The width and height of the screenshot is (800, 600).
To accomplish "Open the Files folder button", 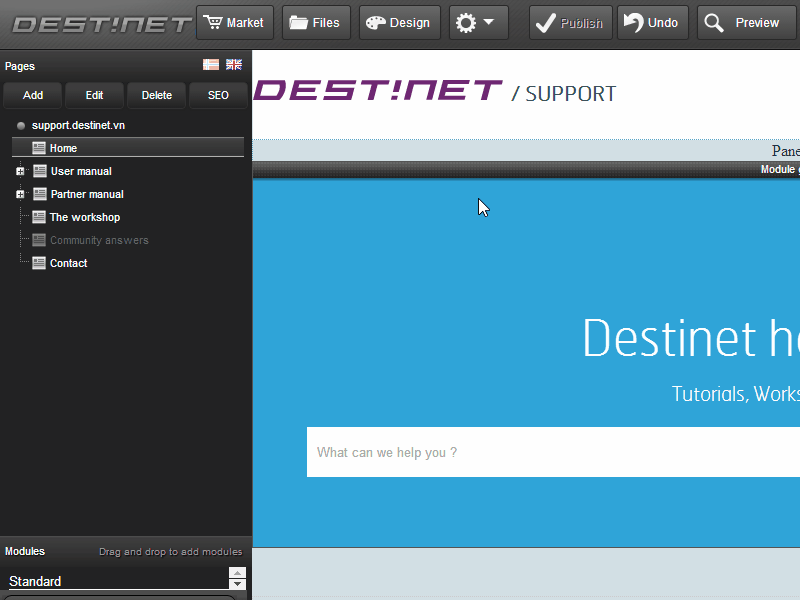I will pyautogui.click(x=315, y=23).
